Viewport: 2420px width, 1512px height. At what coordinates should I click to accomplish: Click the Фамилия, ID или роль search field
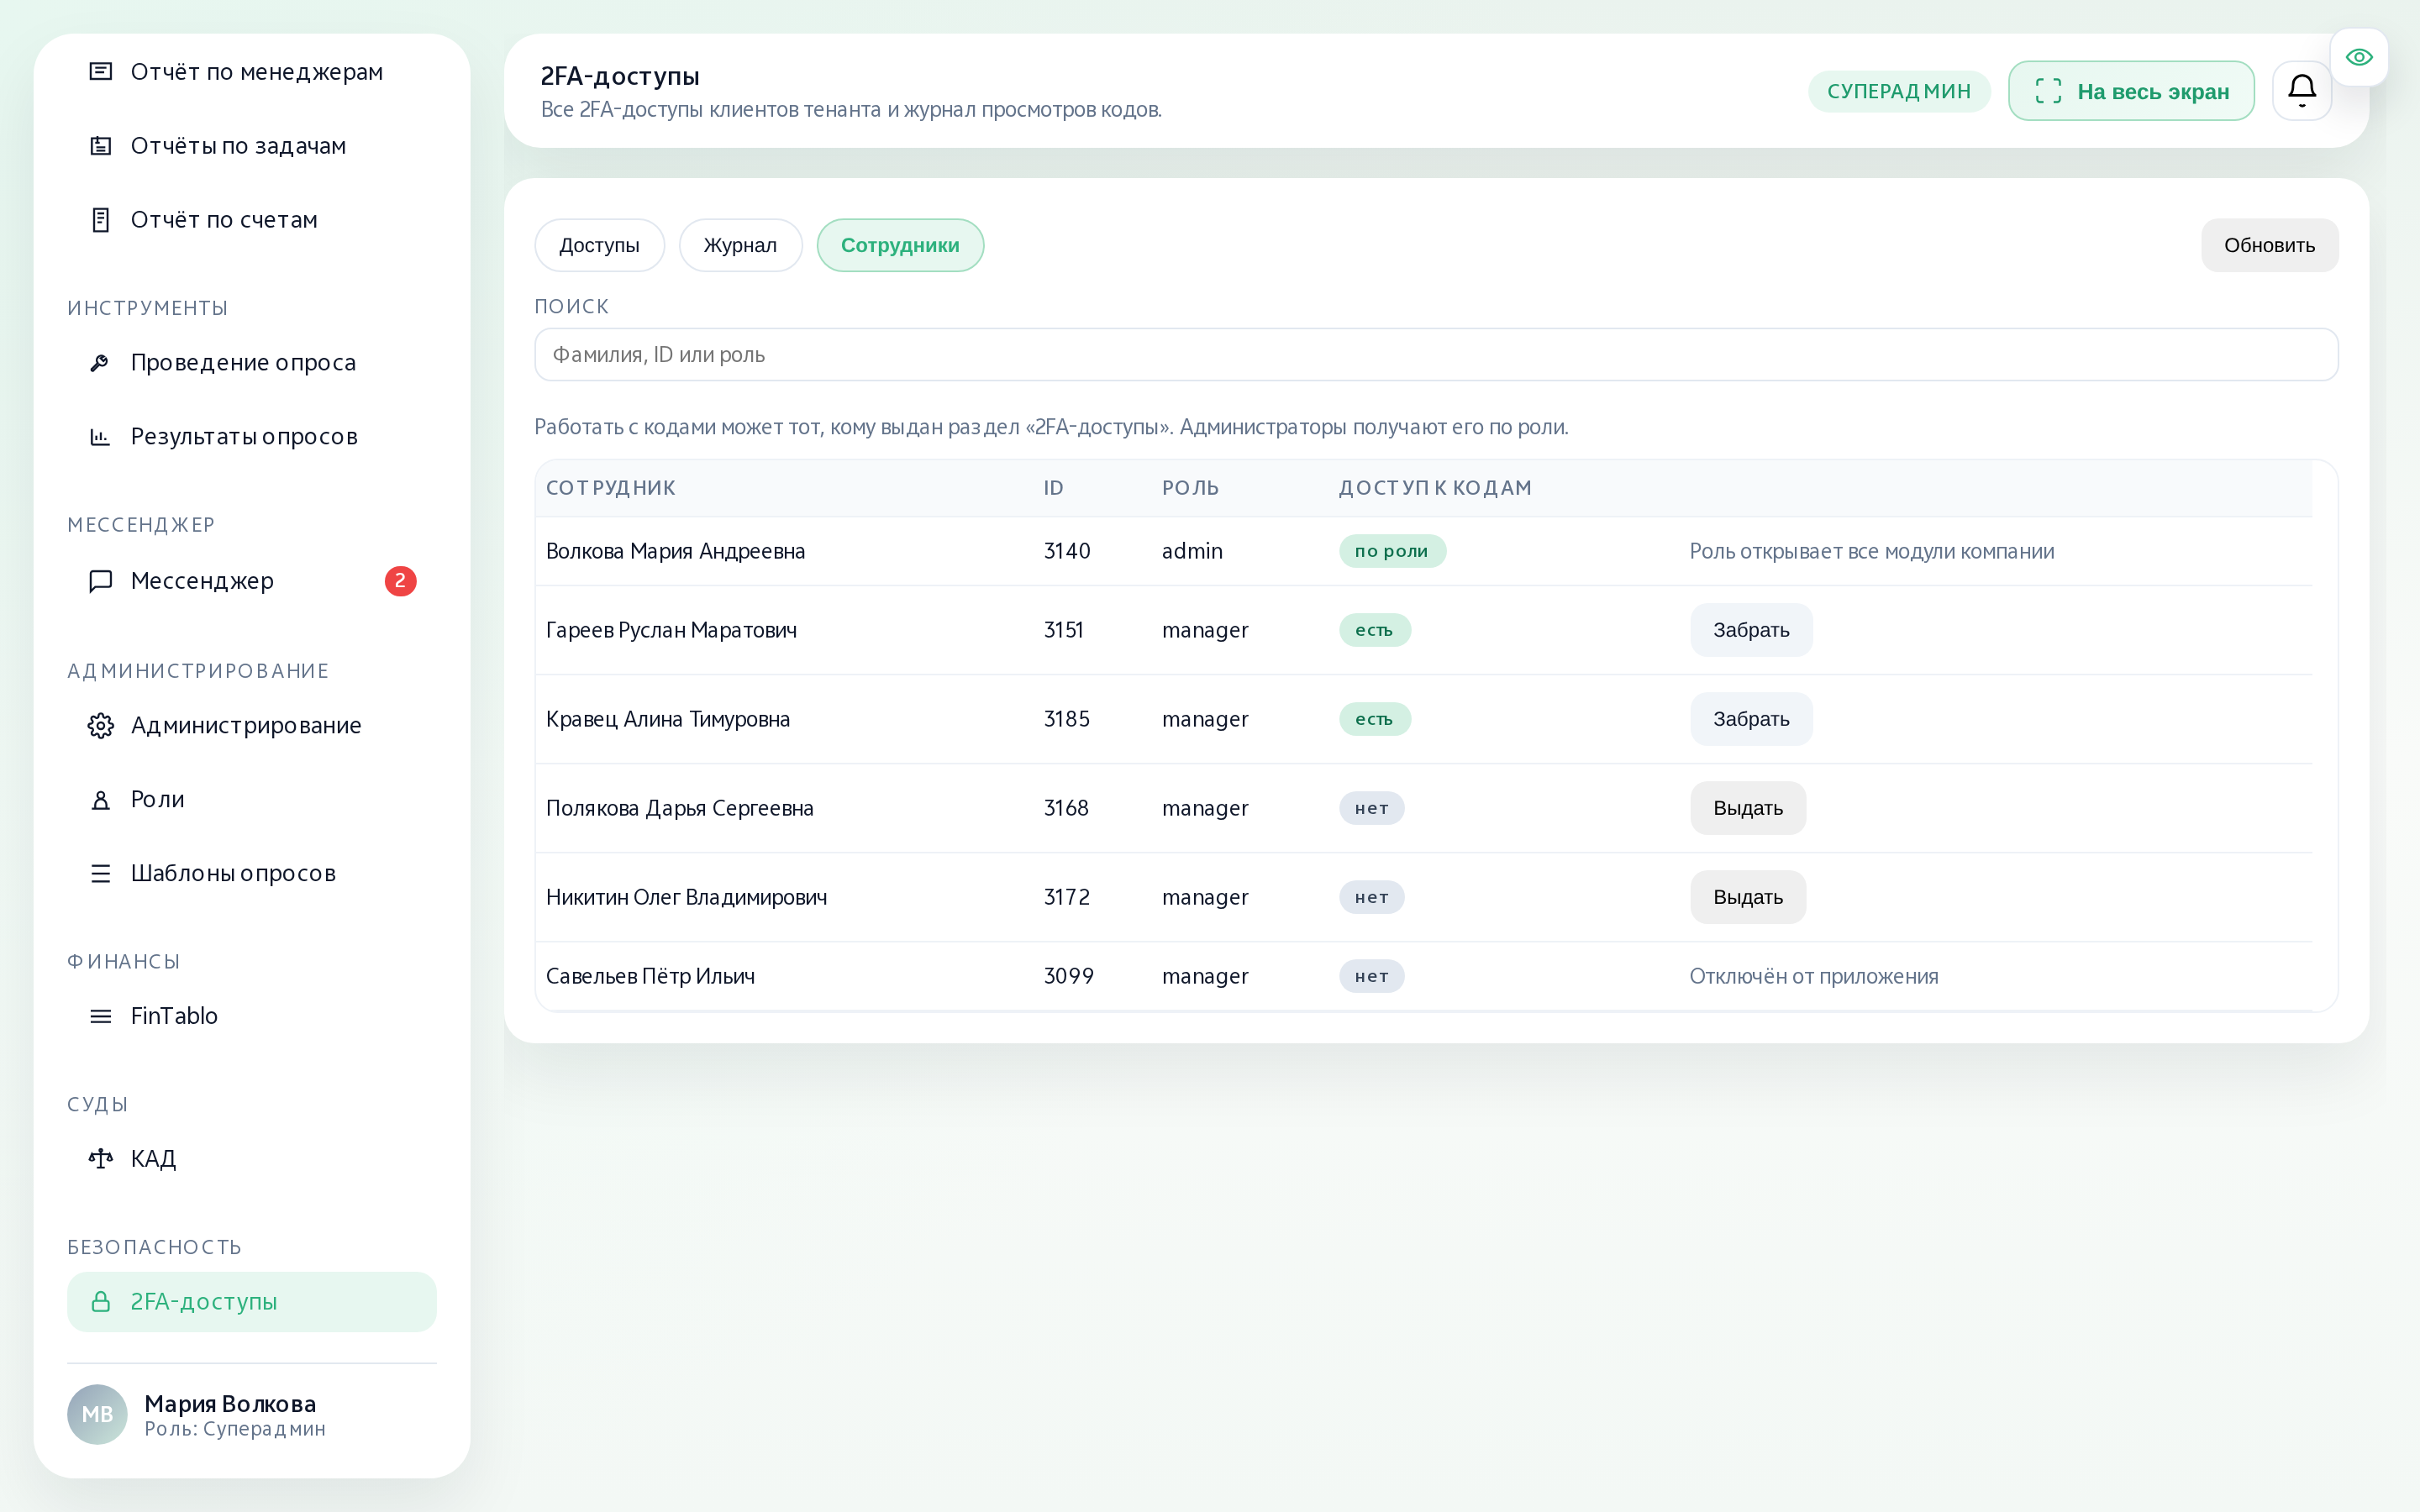coord(1436,354)
